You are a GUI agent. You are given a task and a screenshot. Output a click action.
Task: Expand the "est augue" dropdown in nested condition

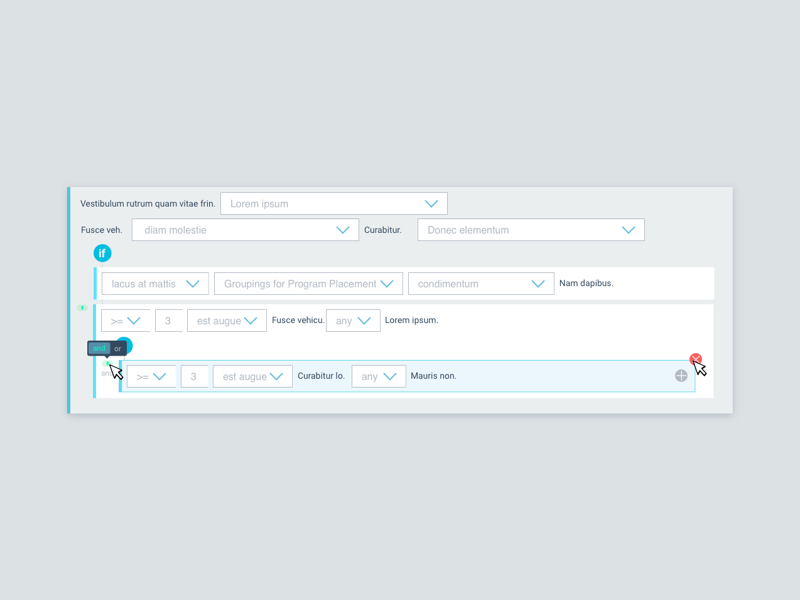252,376
